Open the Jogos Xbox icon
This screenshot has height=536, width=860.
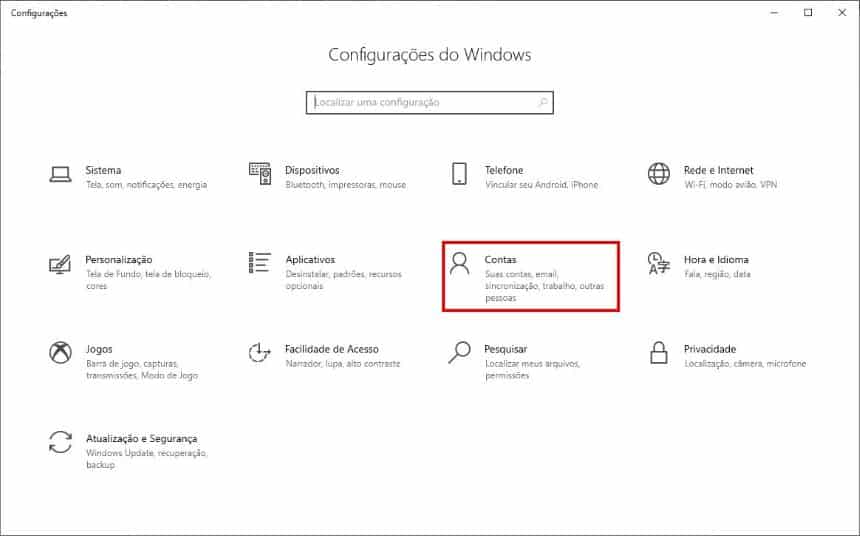[x=60, y=352]
